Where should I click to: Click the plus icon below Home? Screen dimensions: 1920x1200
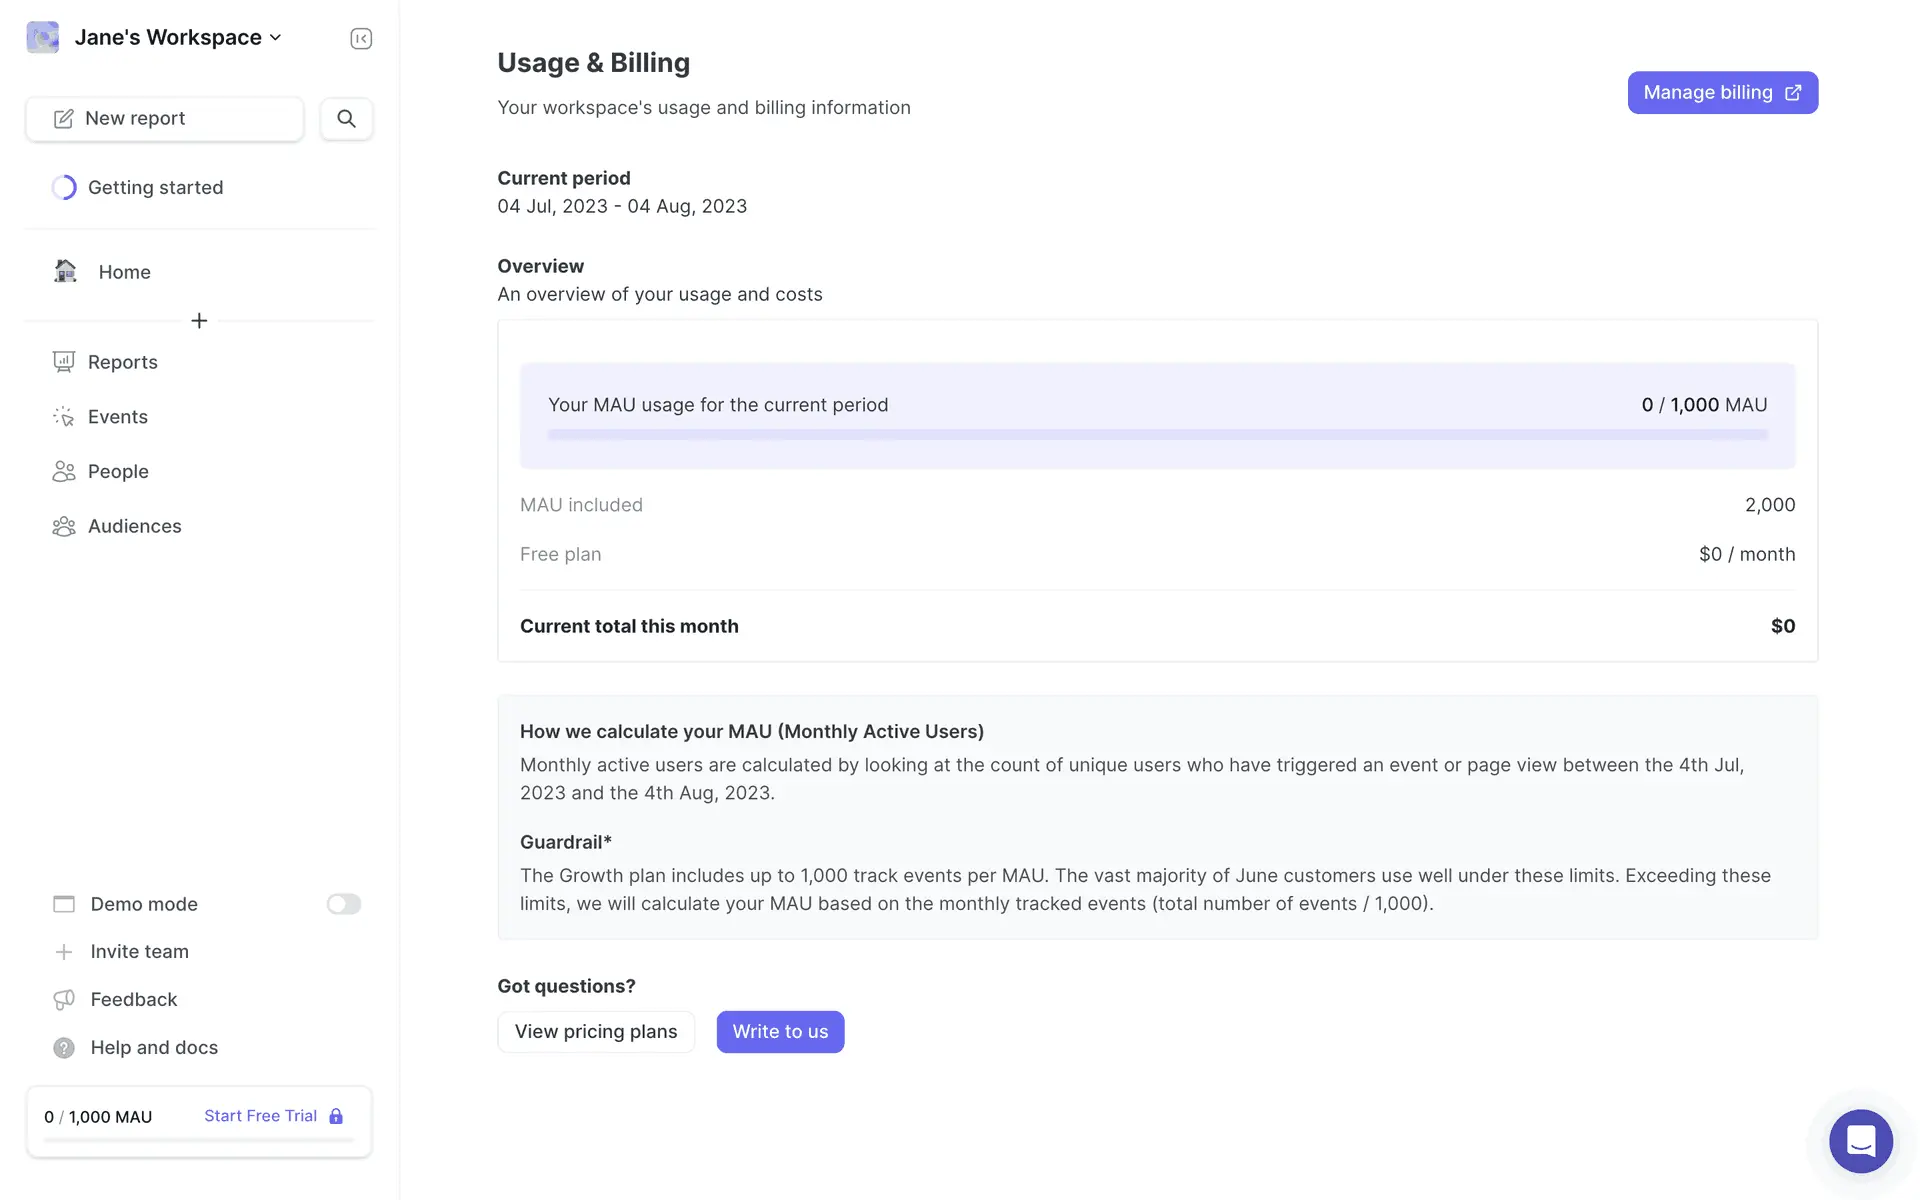click(199, 321)
